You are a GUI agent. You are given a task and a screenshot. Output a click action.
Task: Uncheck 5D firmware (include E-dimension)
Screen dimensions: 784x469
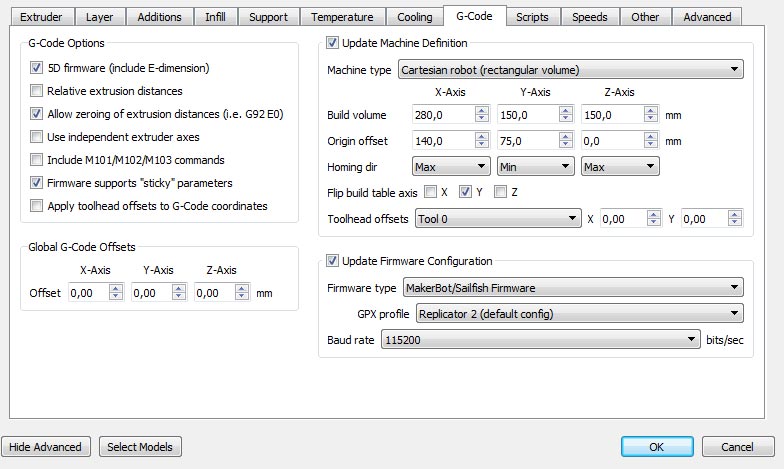(36, 68)
